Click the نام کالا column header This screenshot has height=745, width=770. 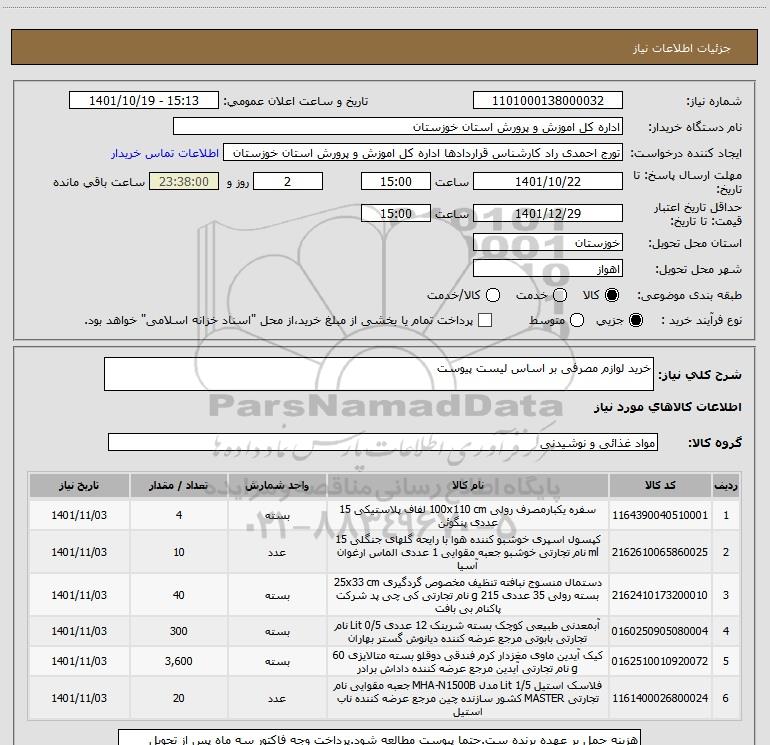[x=468, y=486]
